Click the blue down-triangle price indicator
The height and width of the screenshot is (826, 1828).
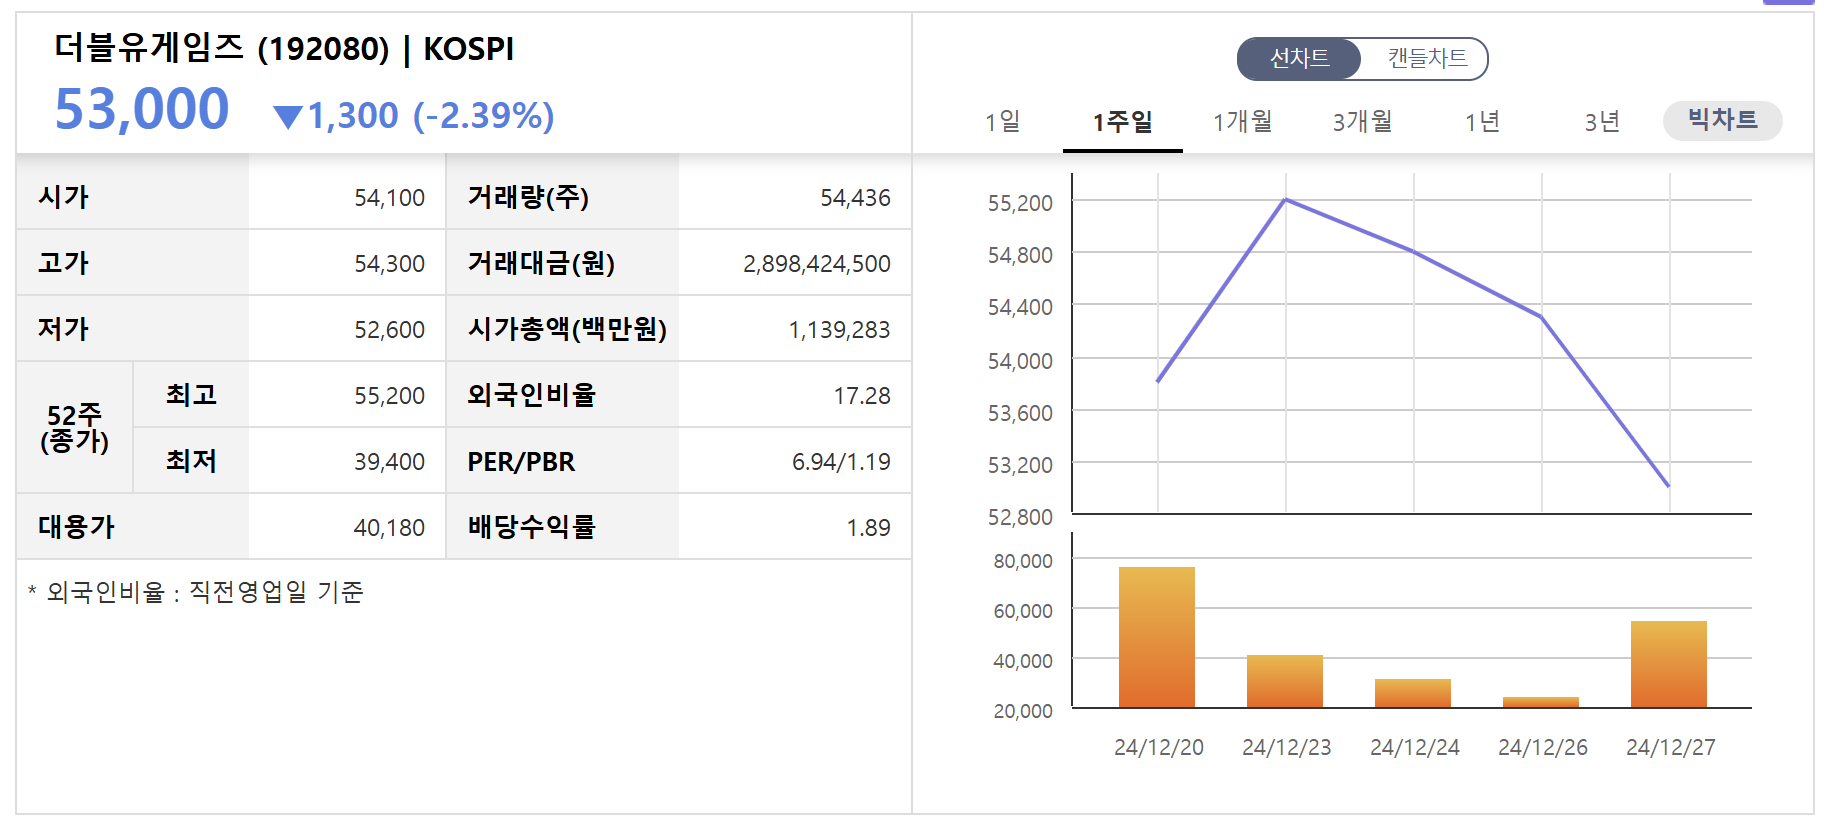pos(288,118)
